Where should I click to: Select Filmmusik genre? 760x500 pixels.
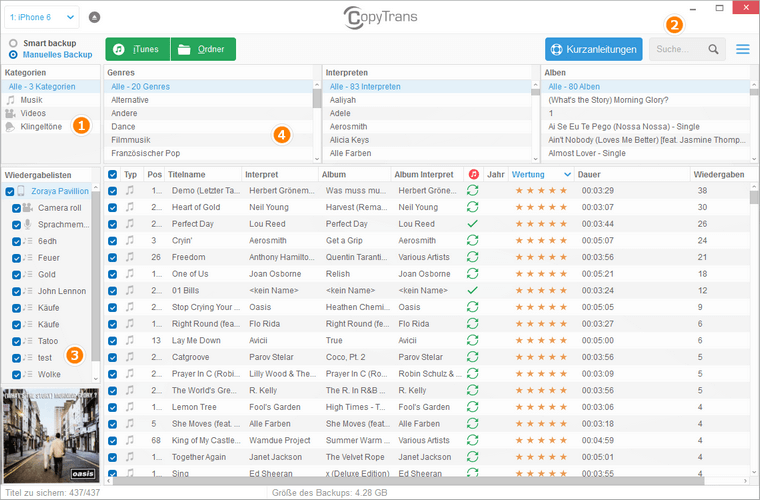coord(208,140)
